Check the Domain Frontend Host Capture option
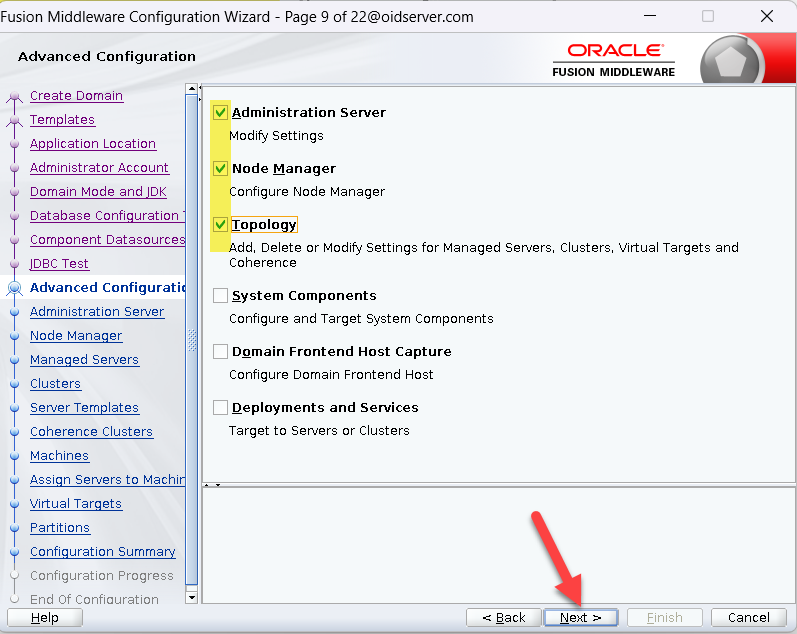 pos(220,352)
